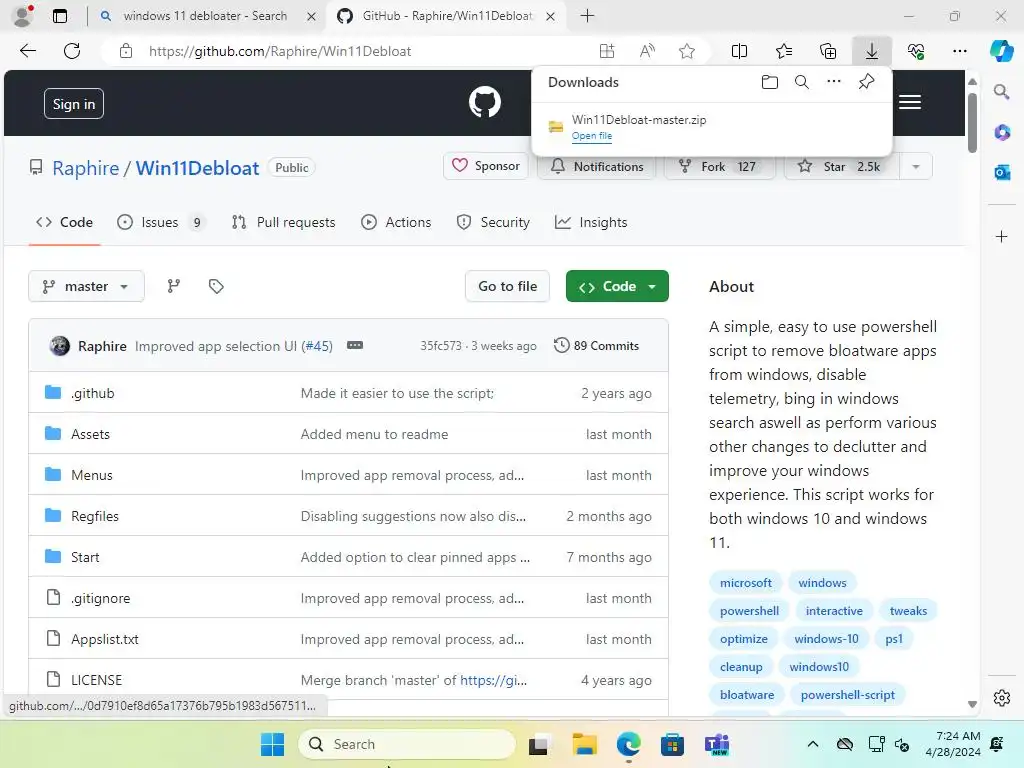Screen dimensions: 1024x768
Task: Fork the repository
Action: [720, 167]
